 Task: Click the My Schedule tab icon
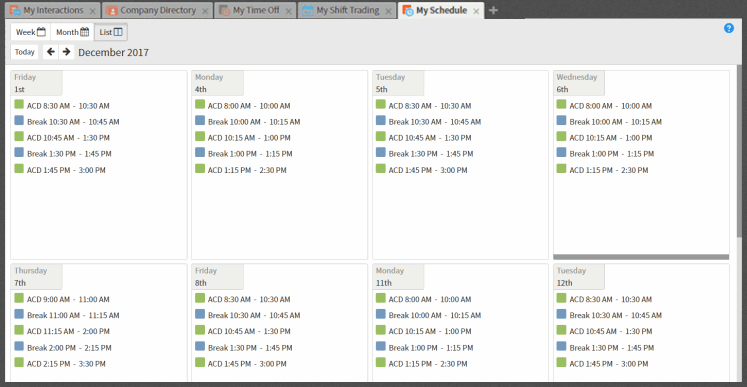pos(408,10)
